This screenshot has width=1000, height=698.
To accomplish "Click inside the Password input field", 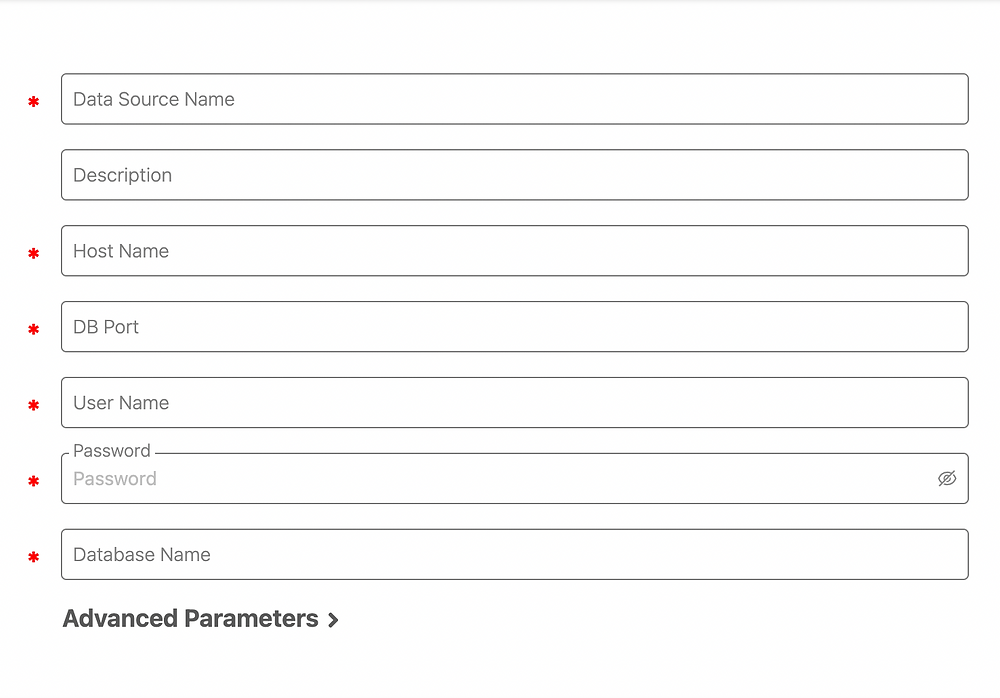I will 500,479.
